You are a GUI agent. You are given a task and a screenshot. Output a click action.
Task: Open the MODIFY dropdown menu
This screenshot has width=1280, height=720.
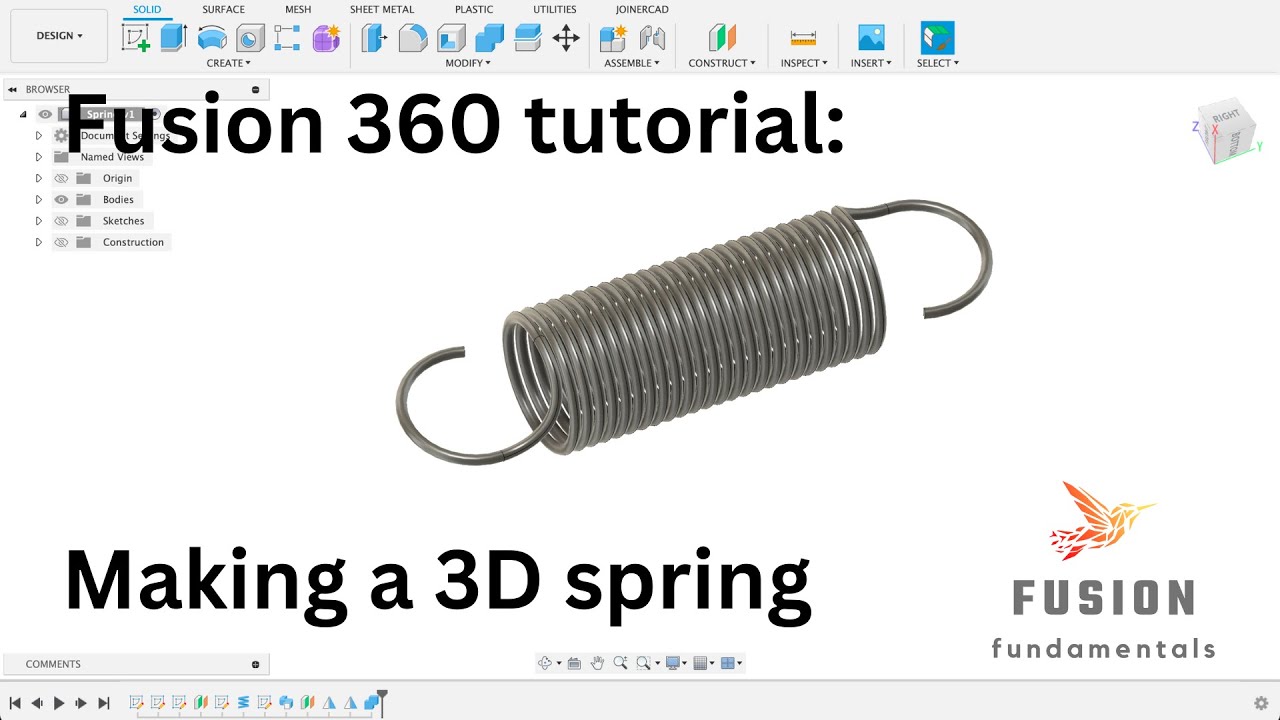(468, 63)
